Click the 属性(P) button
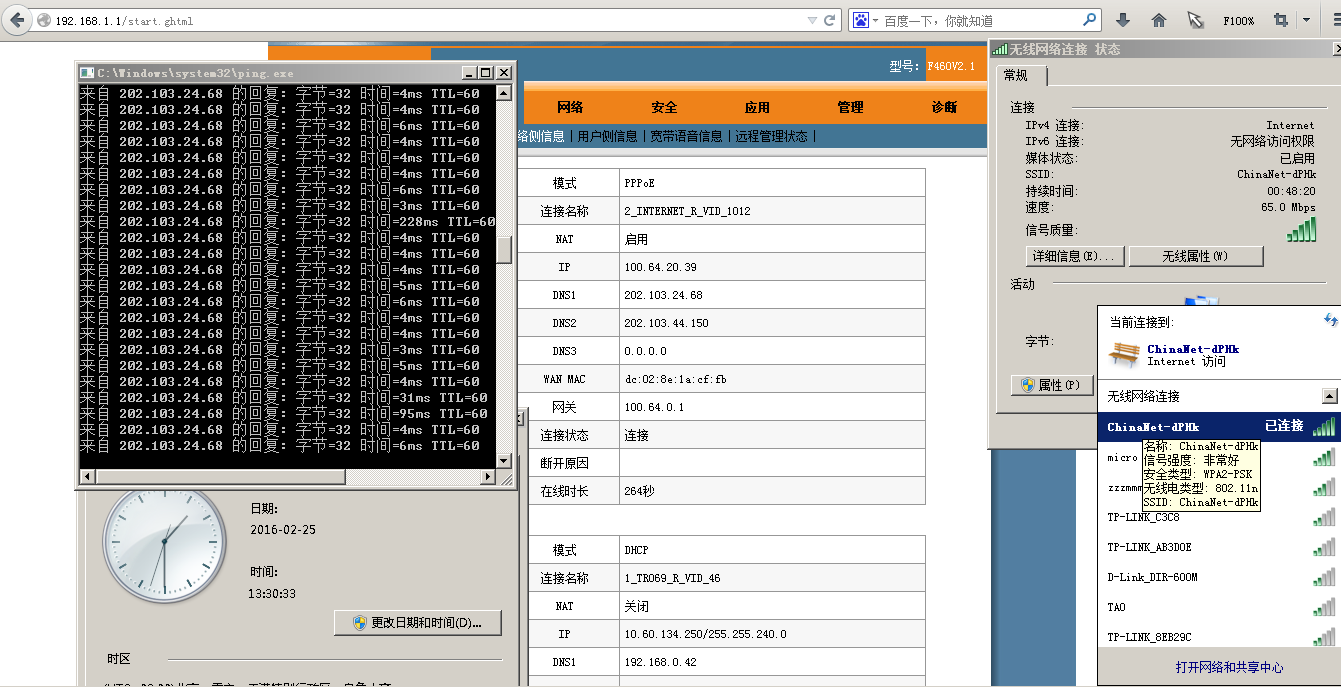 click(x=1052, y=385)
